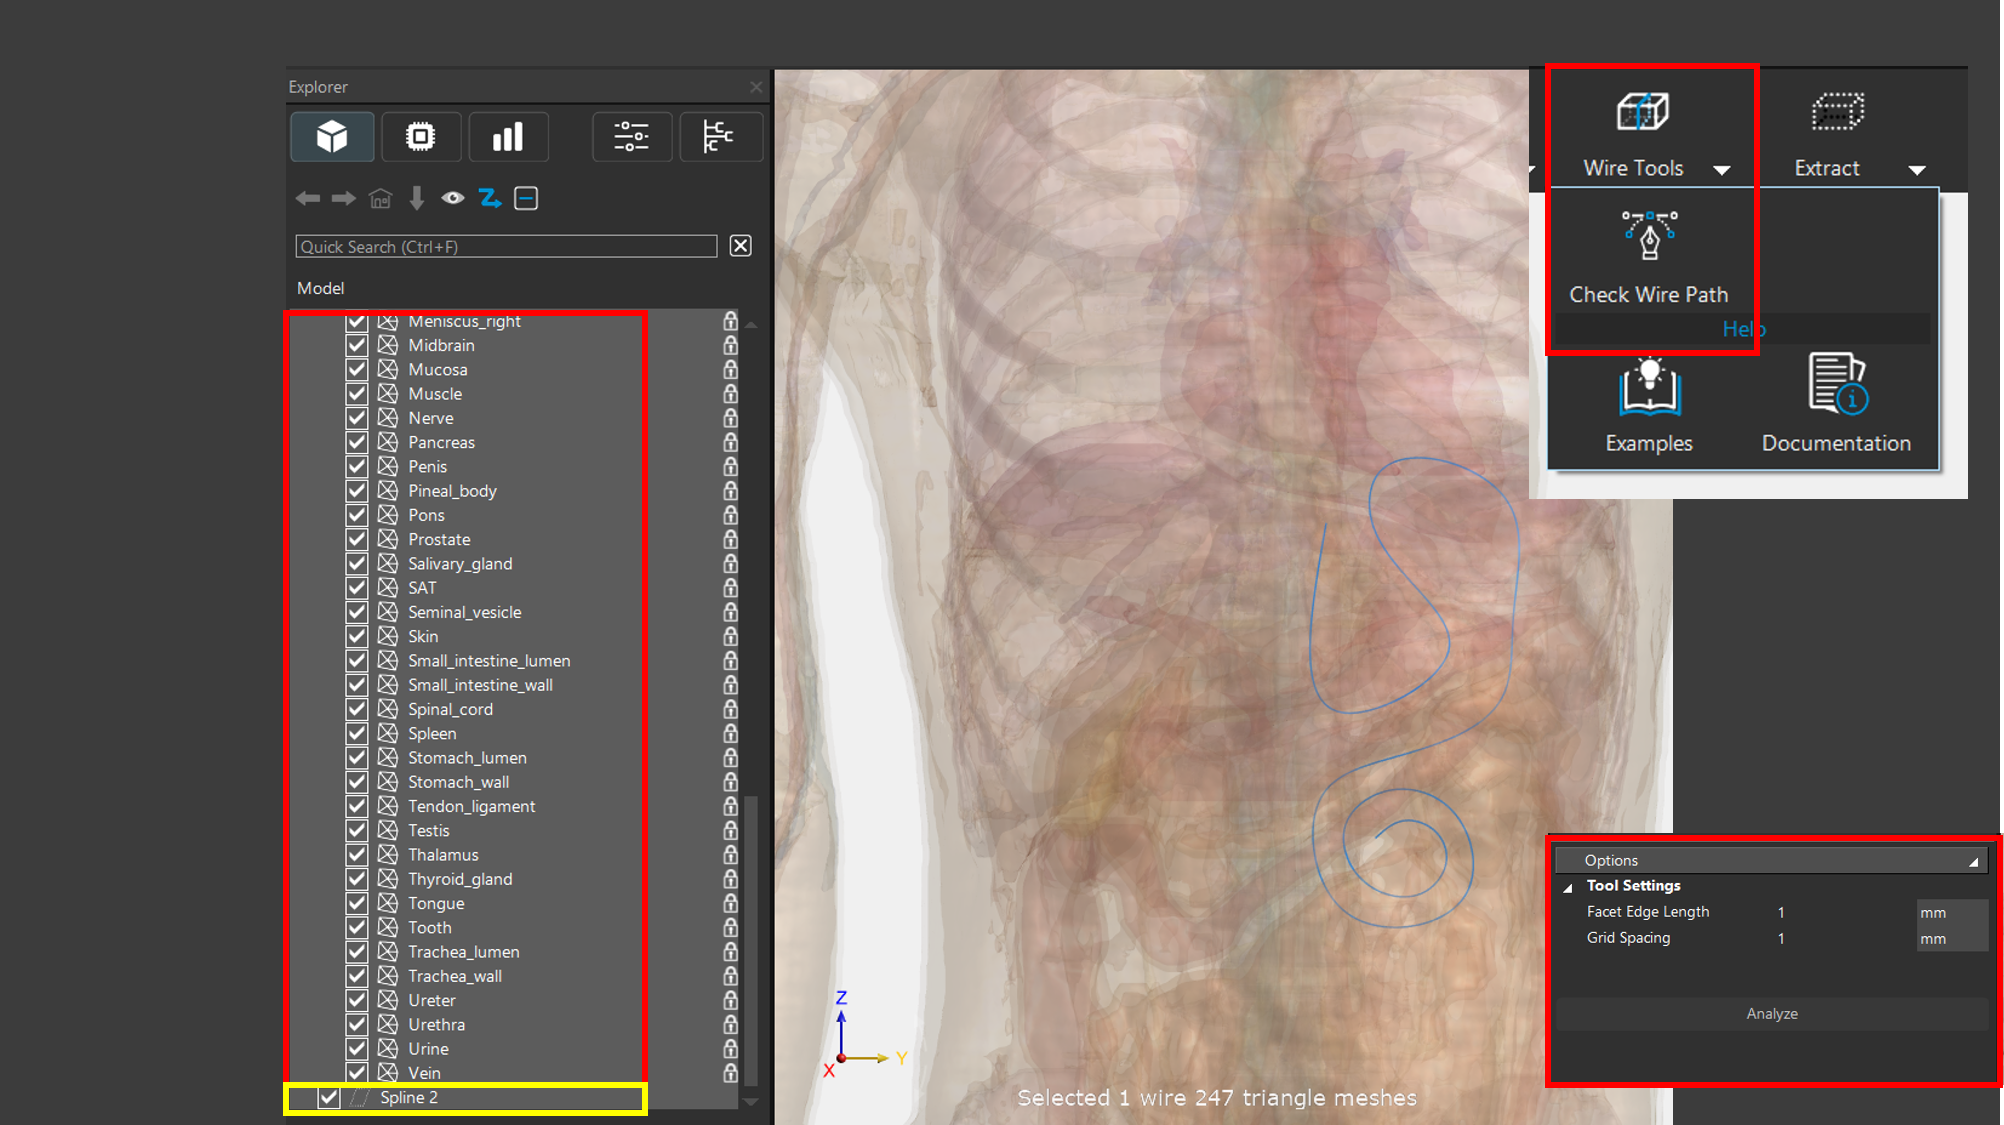This screenshot has width=2004, height=1125.
Task: Expand the Wire Tools dropdown arrow
Action: [x=1721, y=170]
